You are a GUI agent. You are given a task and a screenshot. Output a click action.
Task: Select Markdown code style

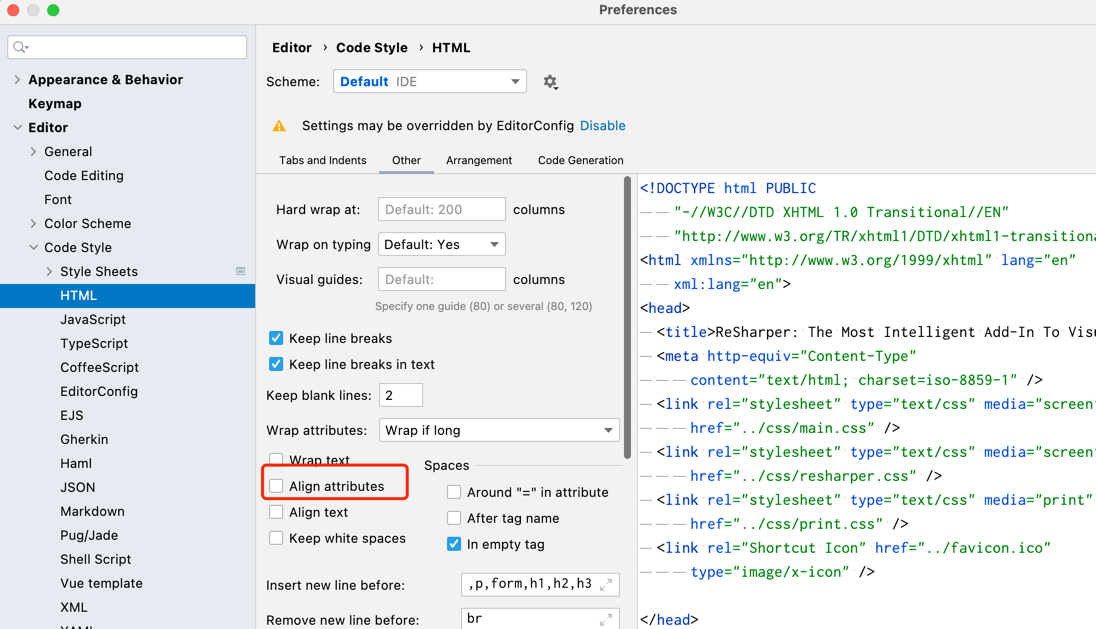click(x=92, y=511)
